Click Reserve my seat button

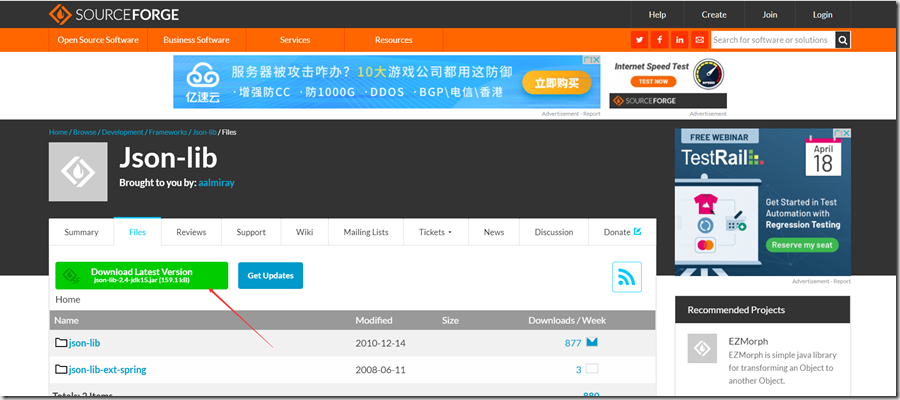click(802, 244)
